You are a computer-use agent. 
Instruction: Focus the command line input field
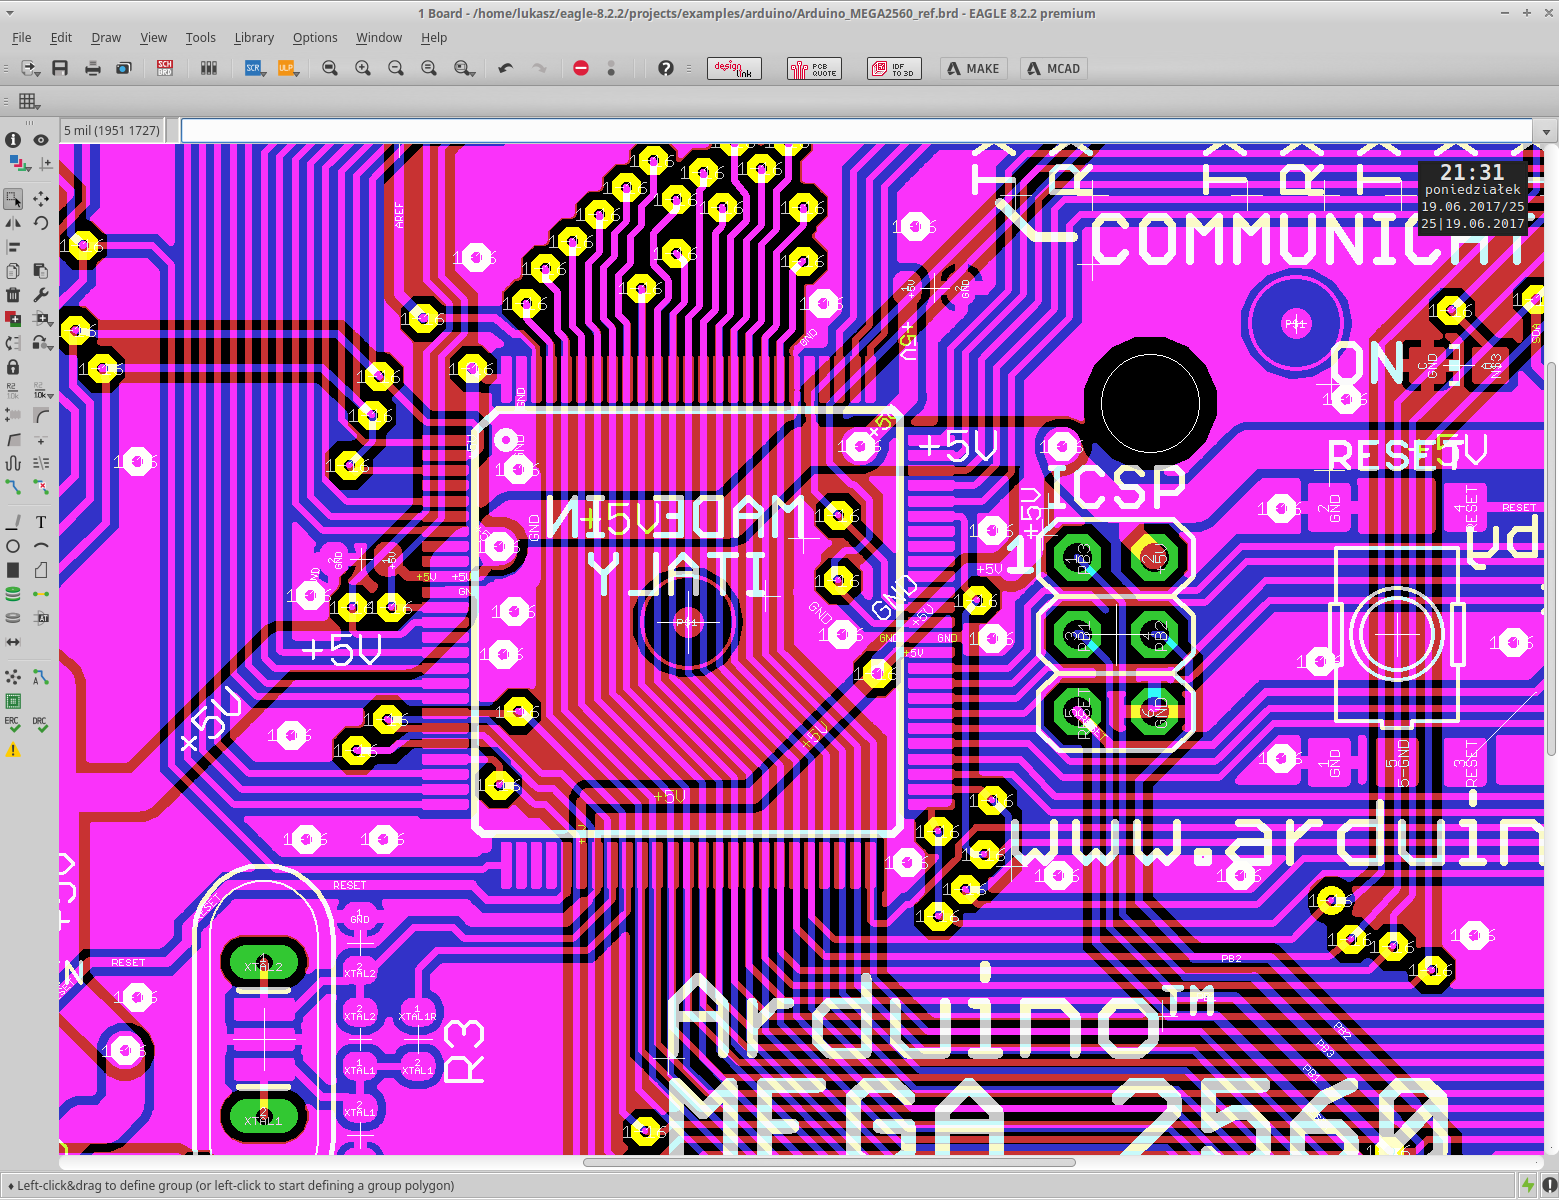(856, 131)
